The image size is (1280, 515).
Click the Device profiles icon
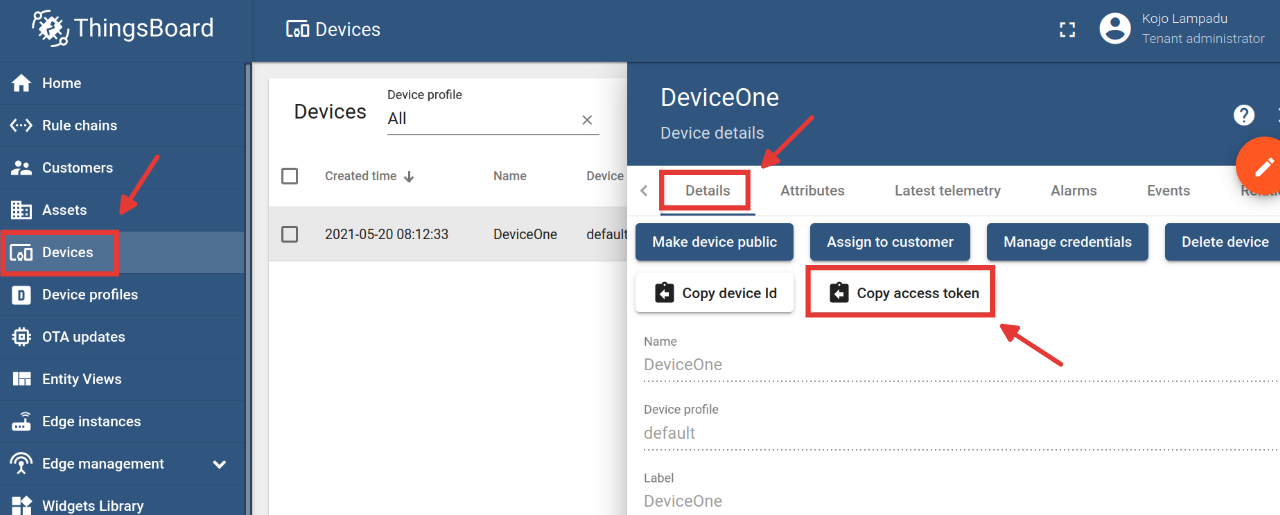tap(21, 295)
